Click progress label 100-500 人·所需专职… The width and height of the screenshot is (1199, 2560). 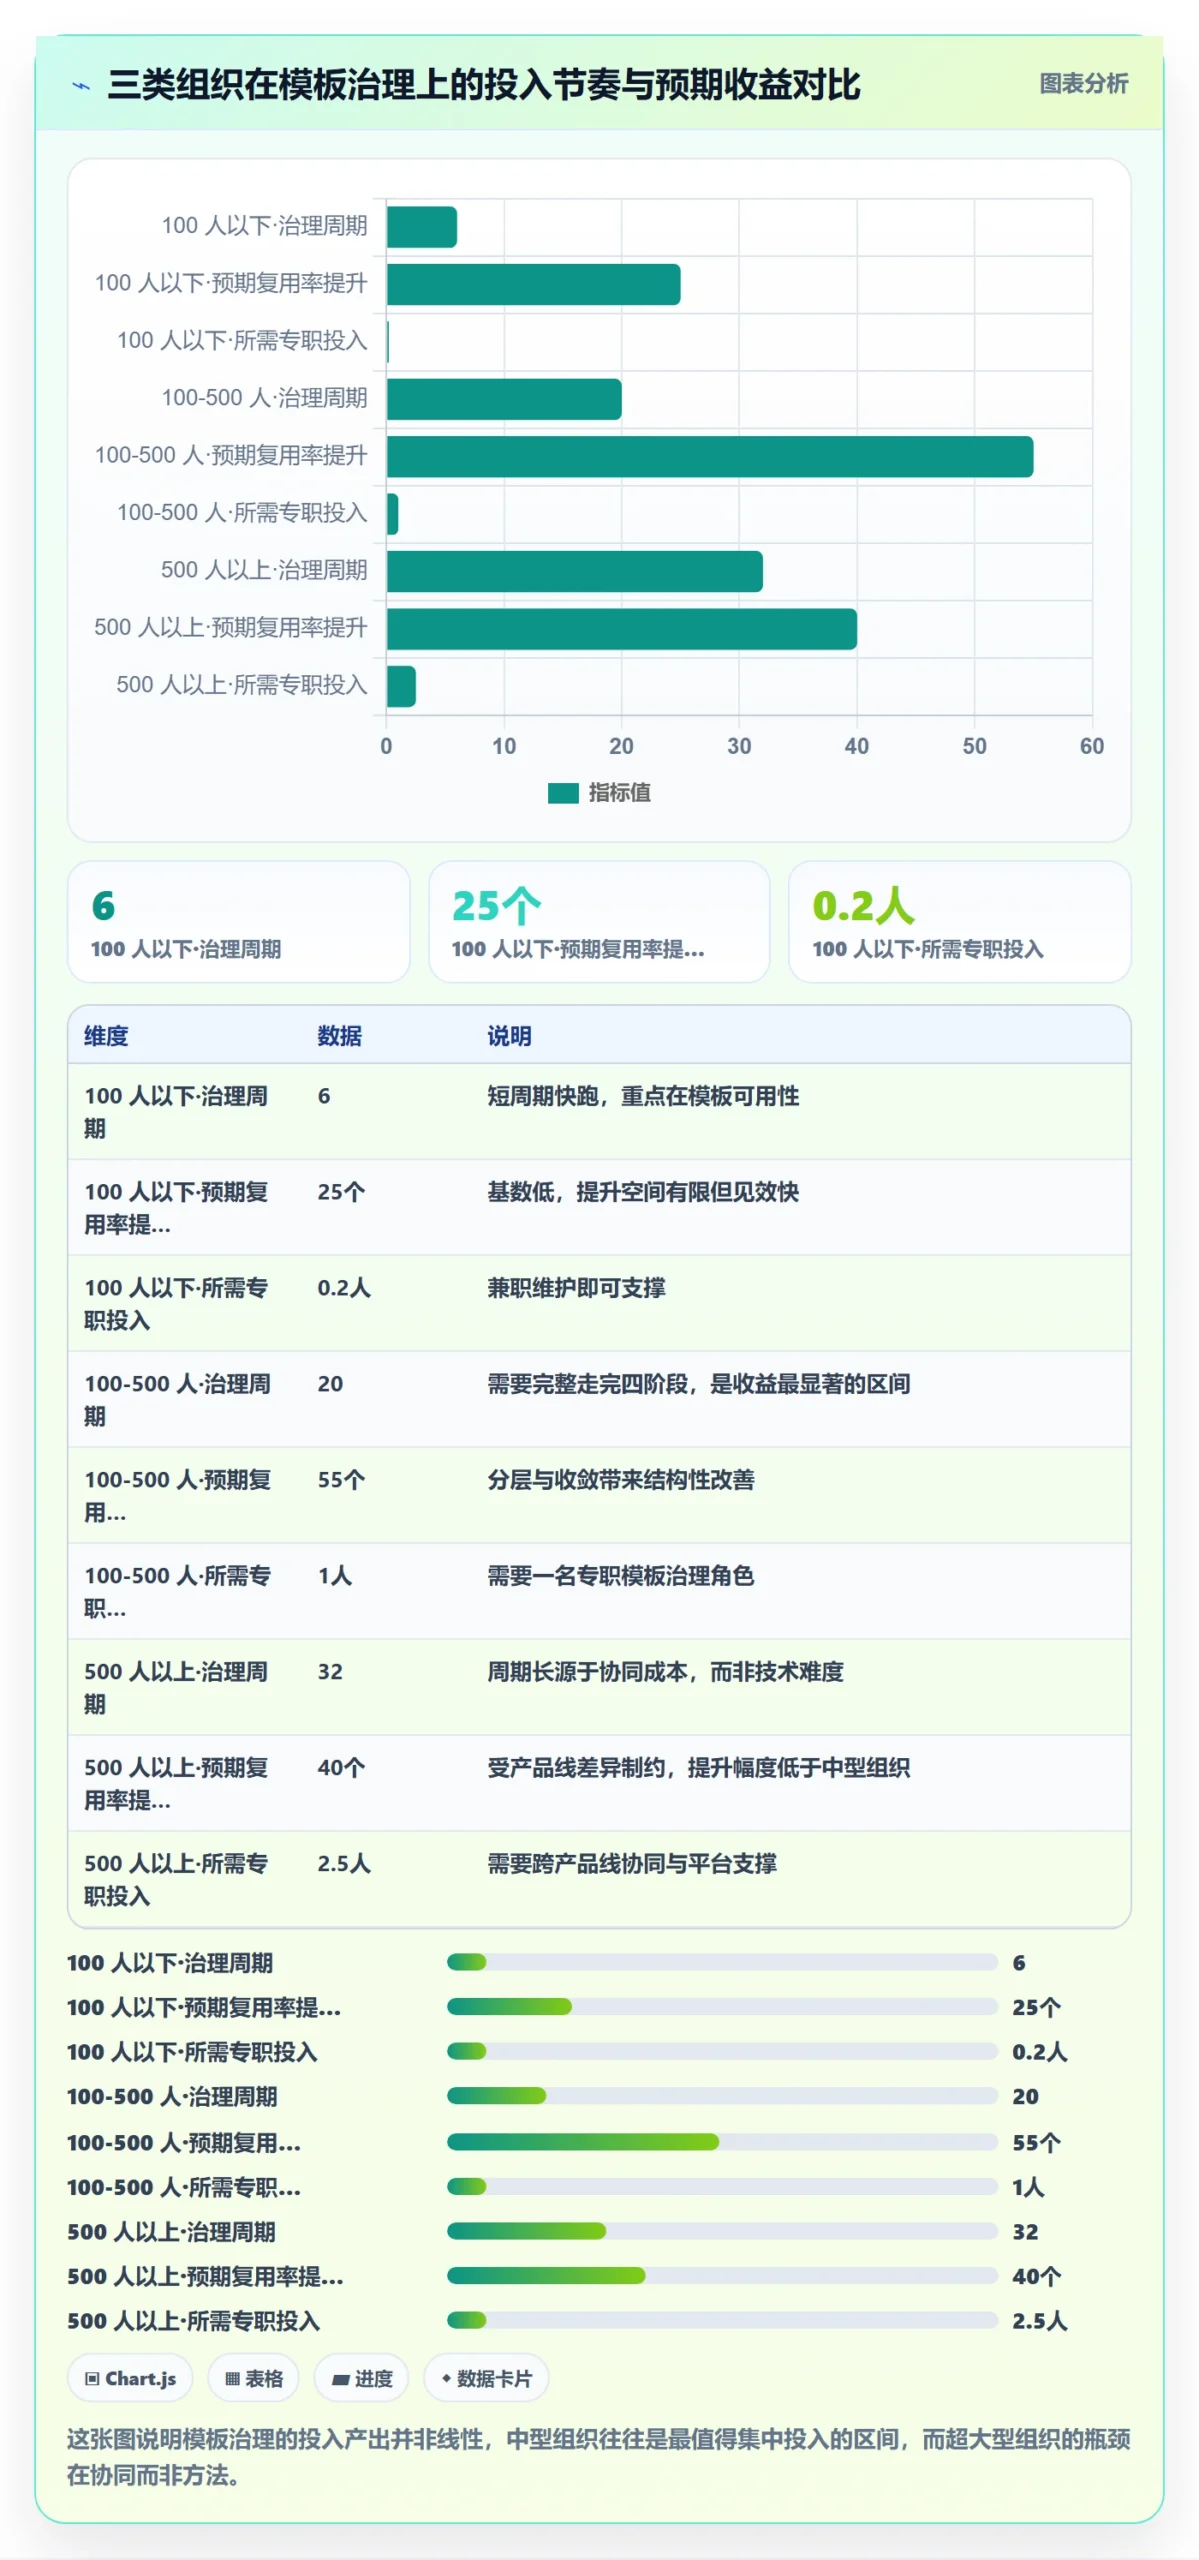pyautogui.click(x=184, y=2187)
